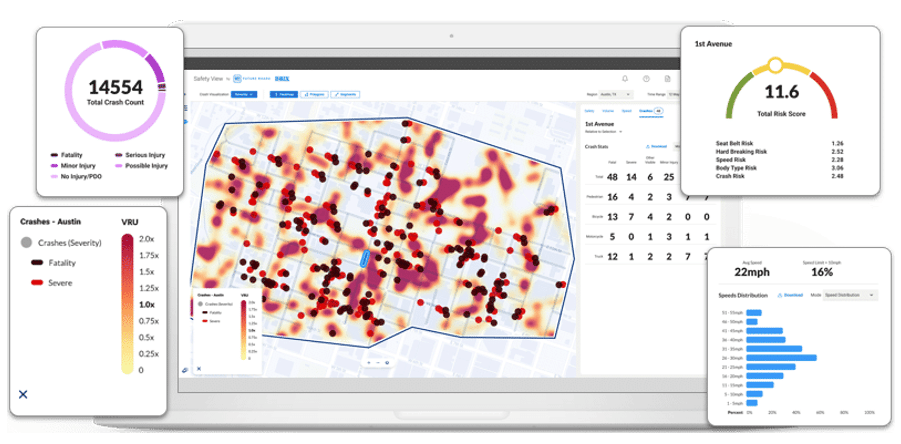Viewport: 901px width, 444px height.
Task: Click the 22mph average speed value
Action: (x=752, y=272)
